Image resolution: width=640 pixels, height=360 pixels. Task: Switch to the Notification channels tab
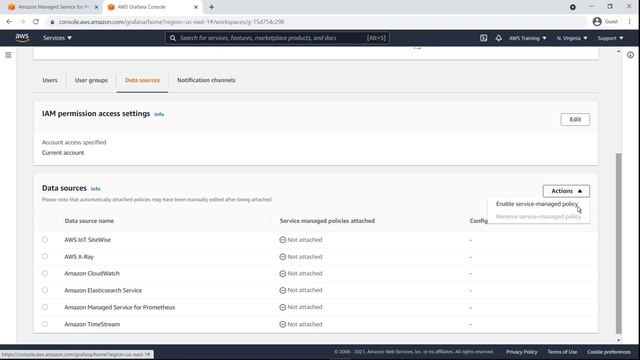(206, 80)
